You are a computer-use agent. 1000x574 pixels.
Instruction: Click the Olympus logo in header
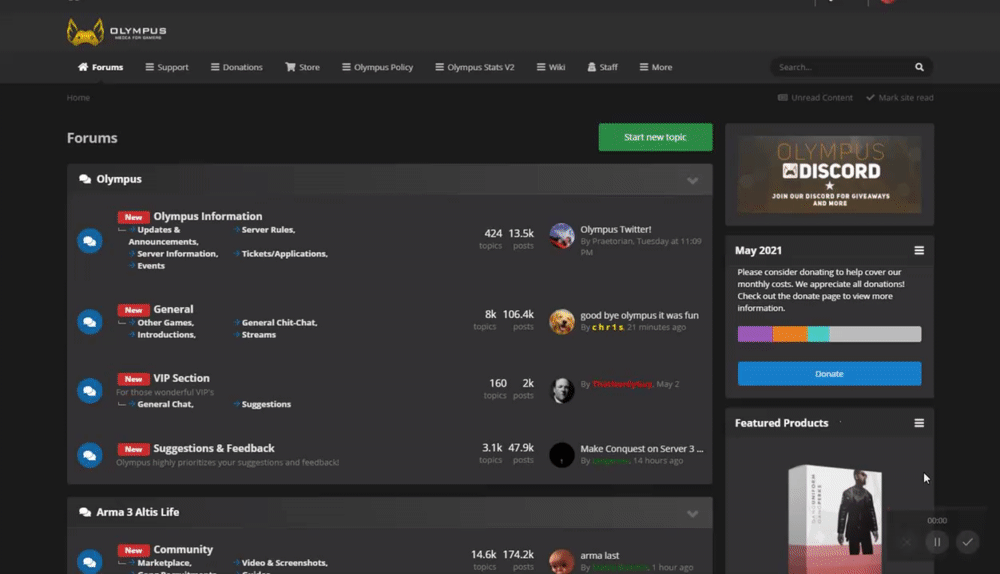click(x=117, y=32)
